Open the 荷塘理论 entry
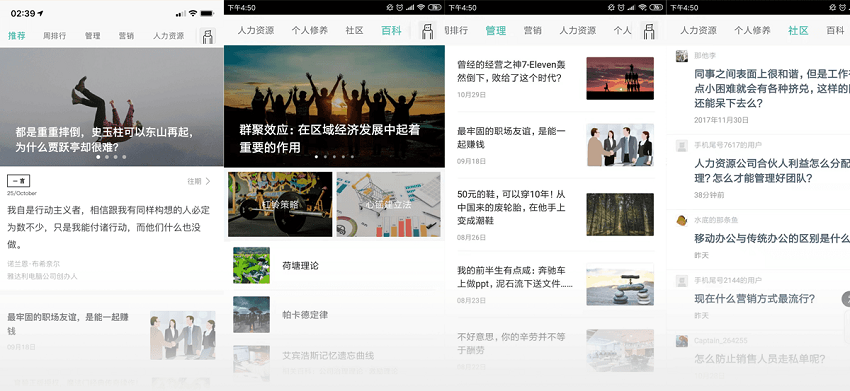Image resolution: width=850 pixels, height=391 pixels. [x=334, y=265]
